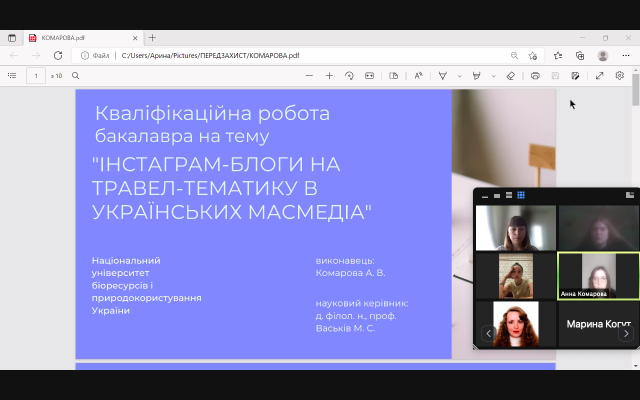
Task: Click the page number input field
Action: [36, 75]
